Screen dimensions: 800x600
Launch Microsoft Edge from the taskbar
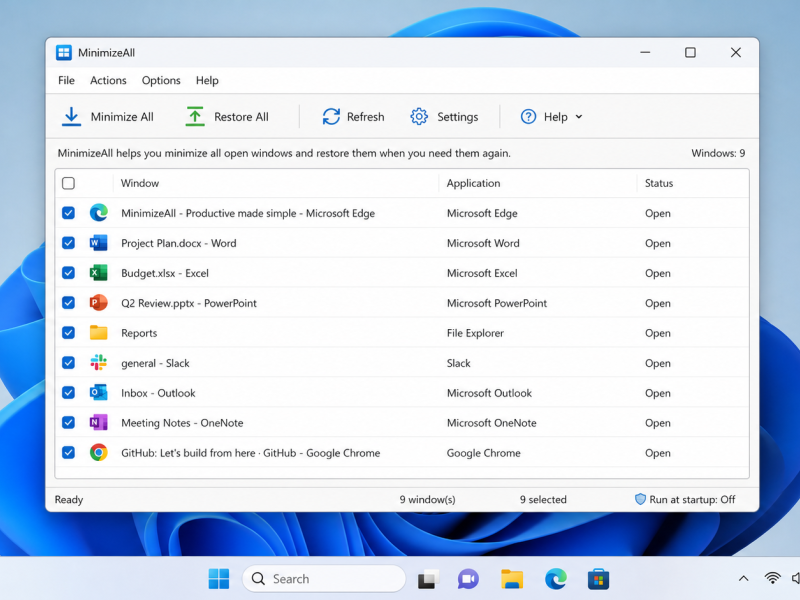[556, 579]
